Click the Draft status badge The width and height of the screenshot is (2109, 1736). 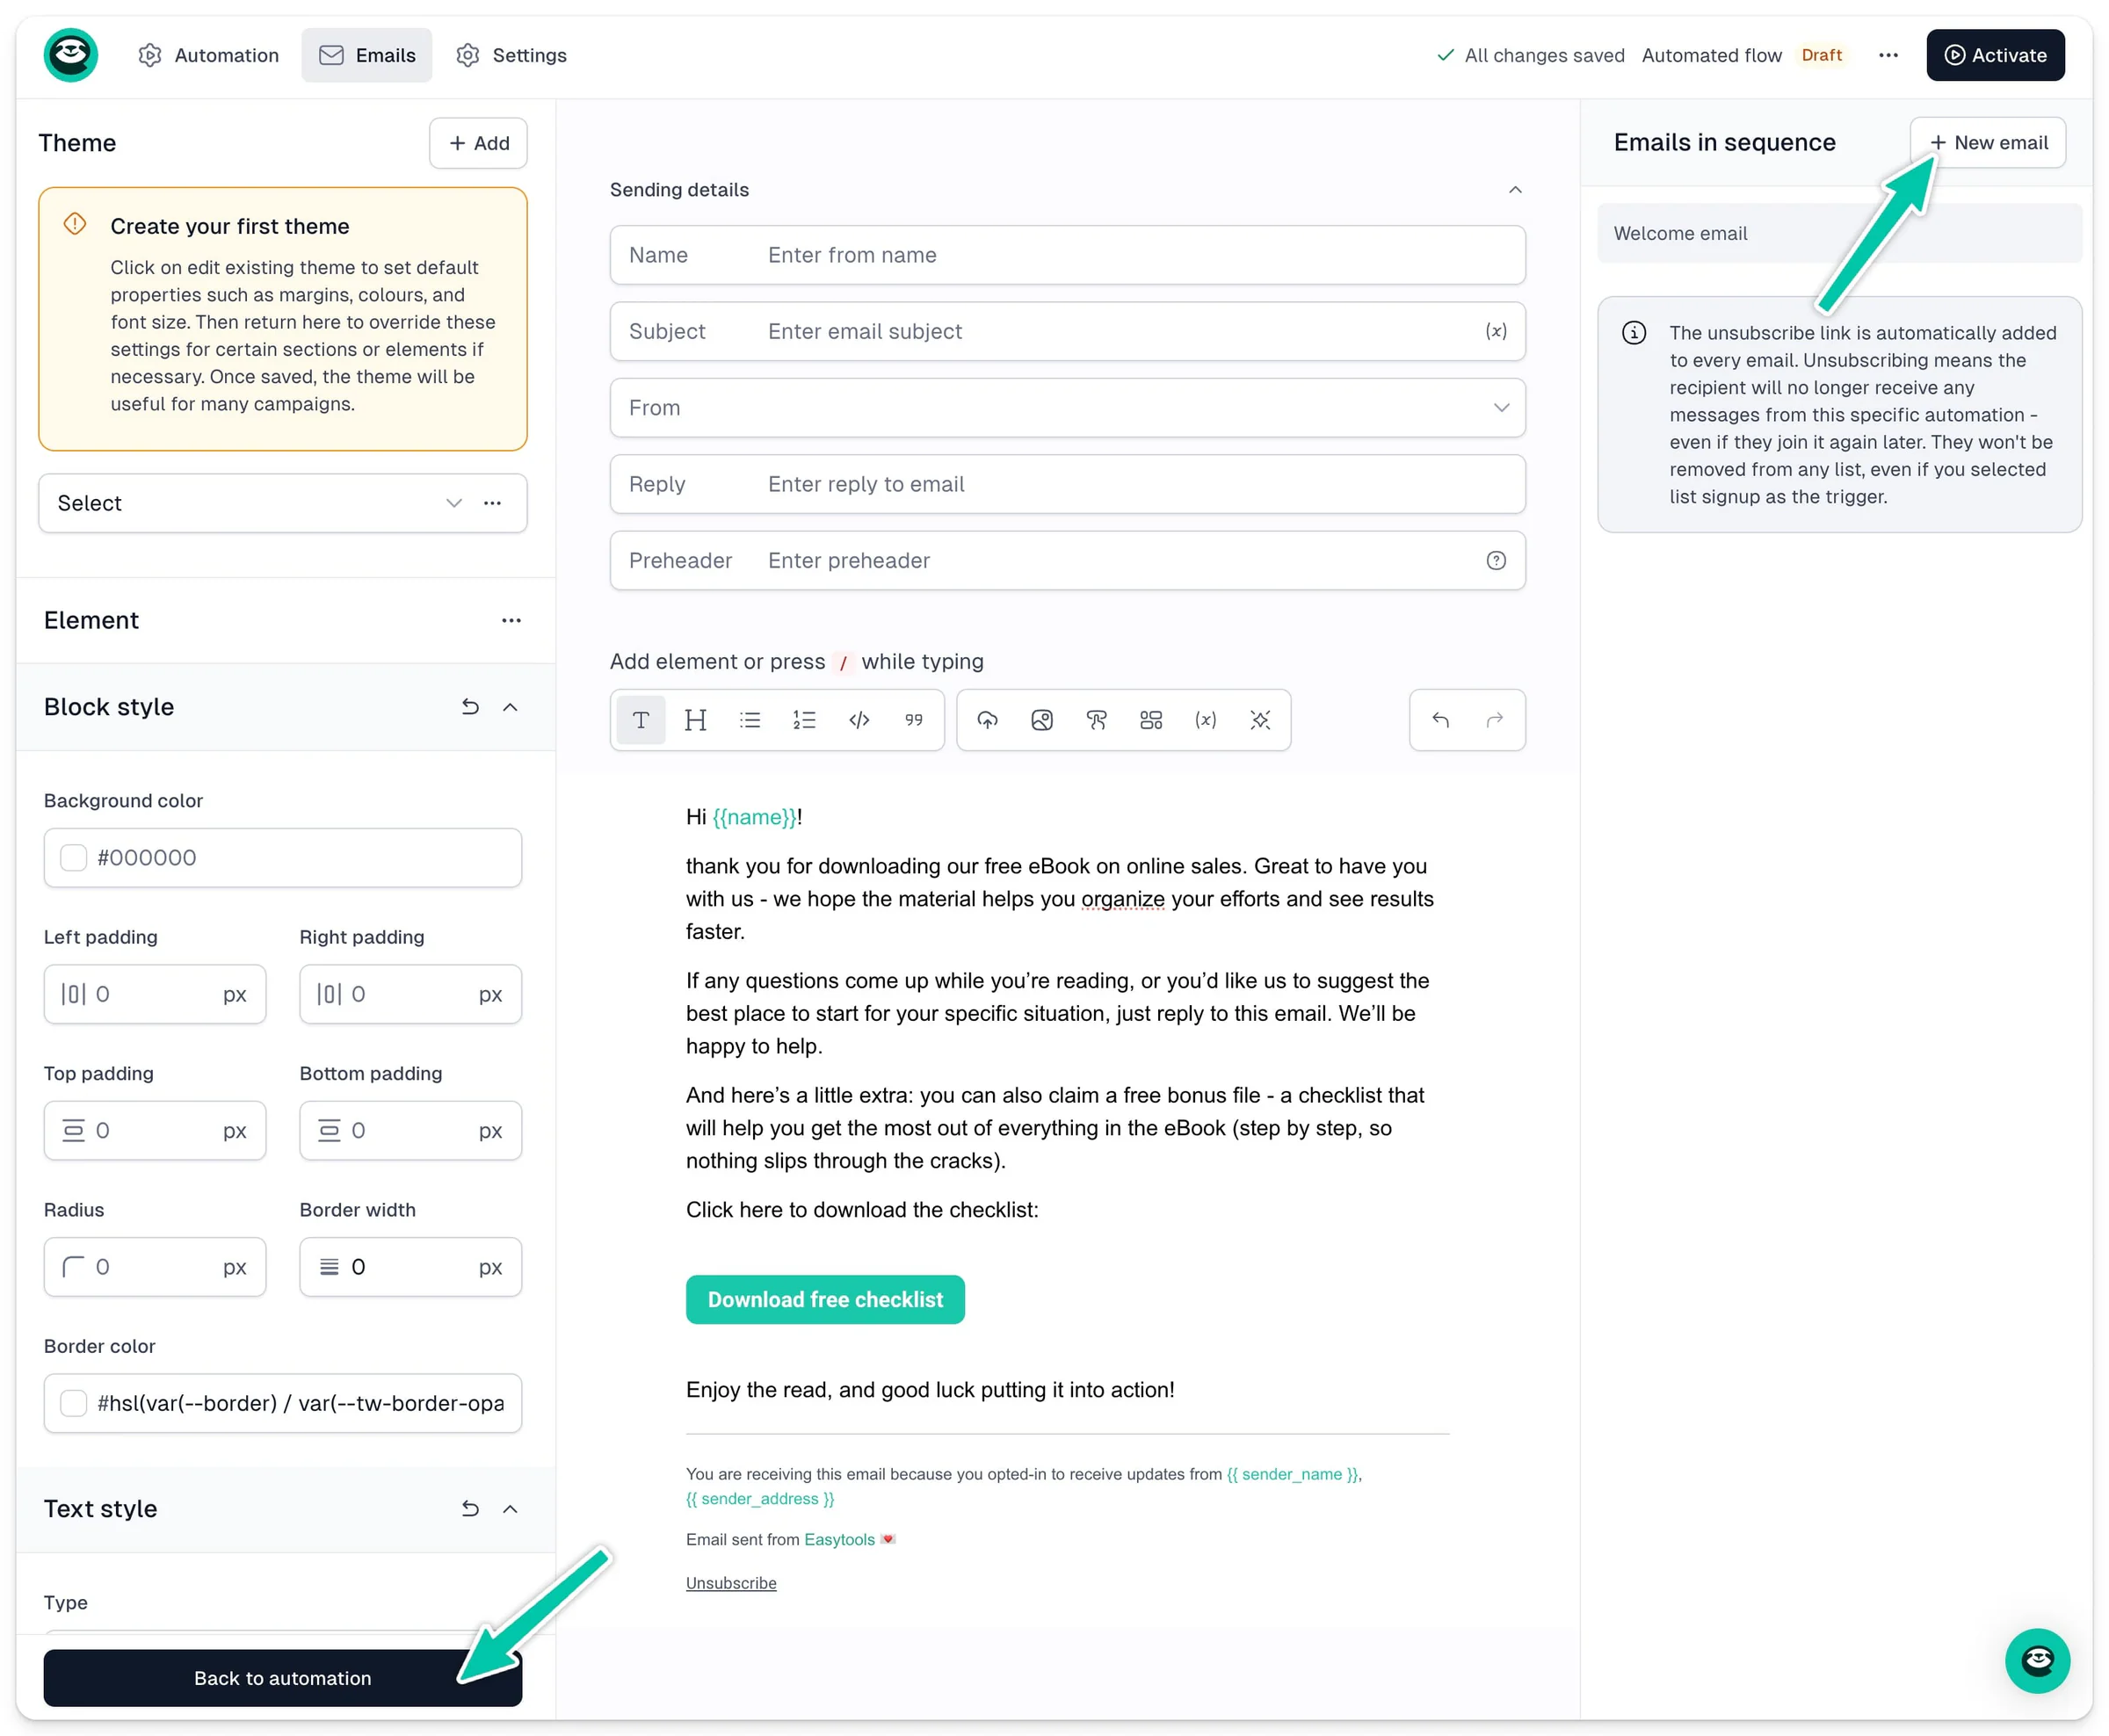1821,55
